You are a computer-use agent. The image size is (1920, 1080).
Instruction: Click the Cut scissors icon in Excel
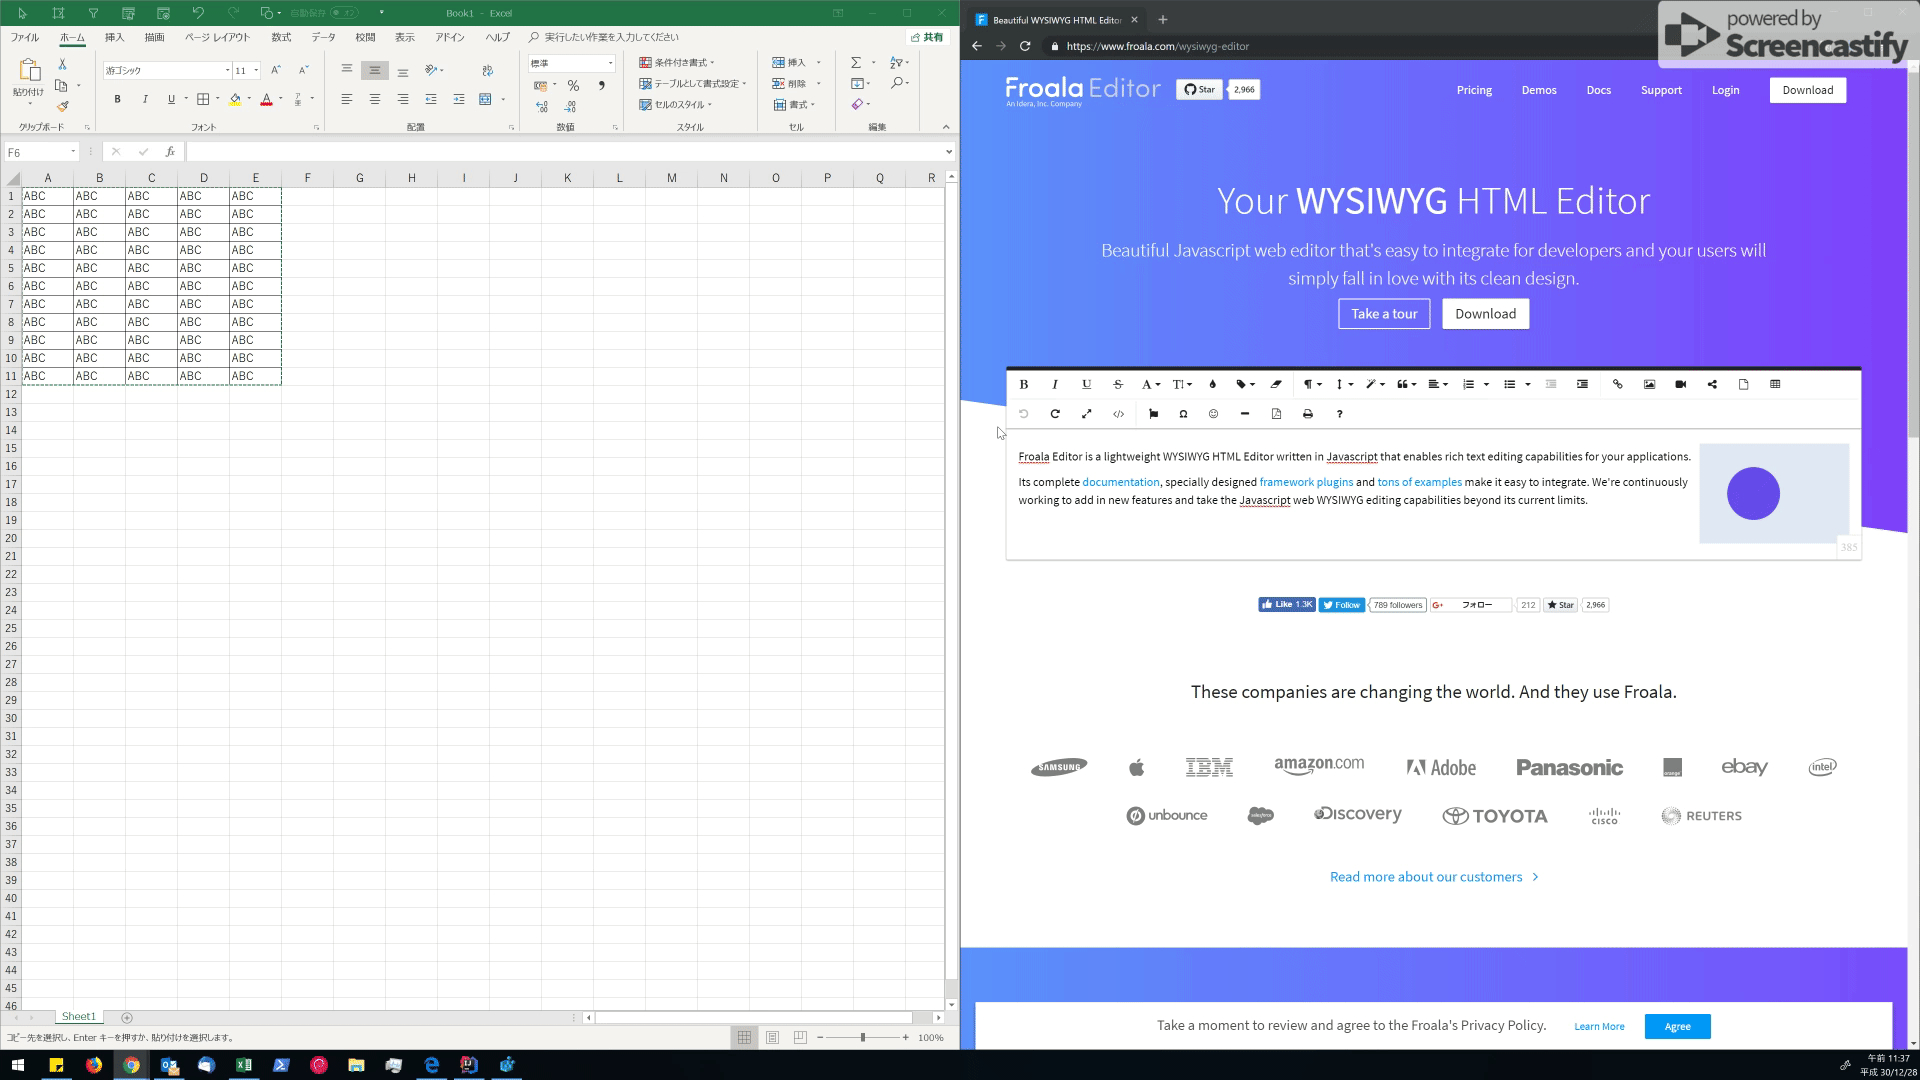(x=62, y=64)
